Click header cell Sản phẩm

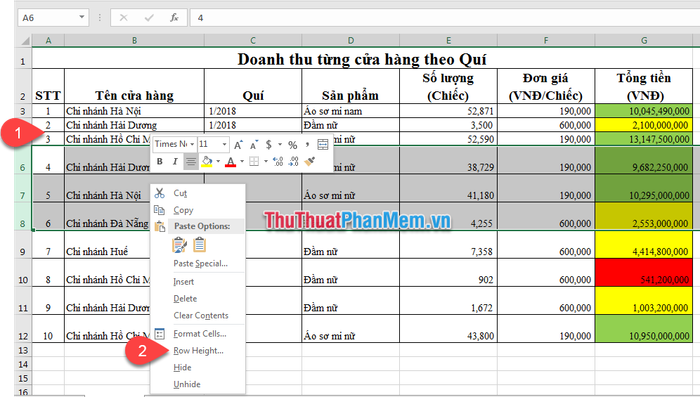[x=350, y=87]
